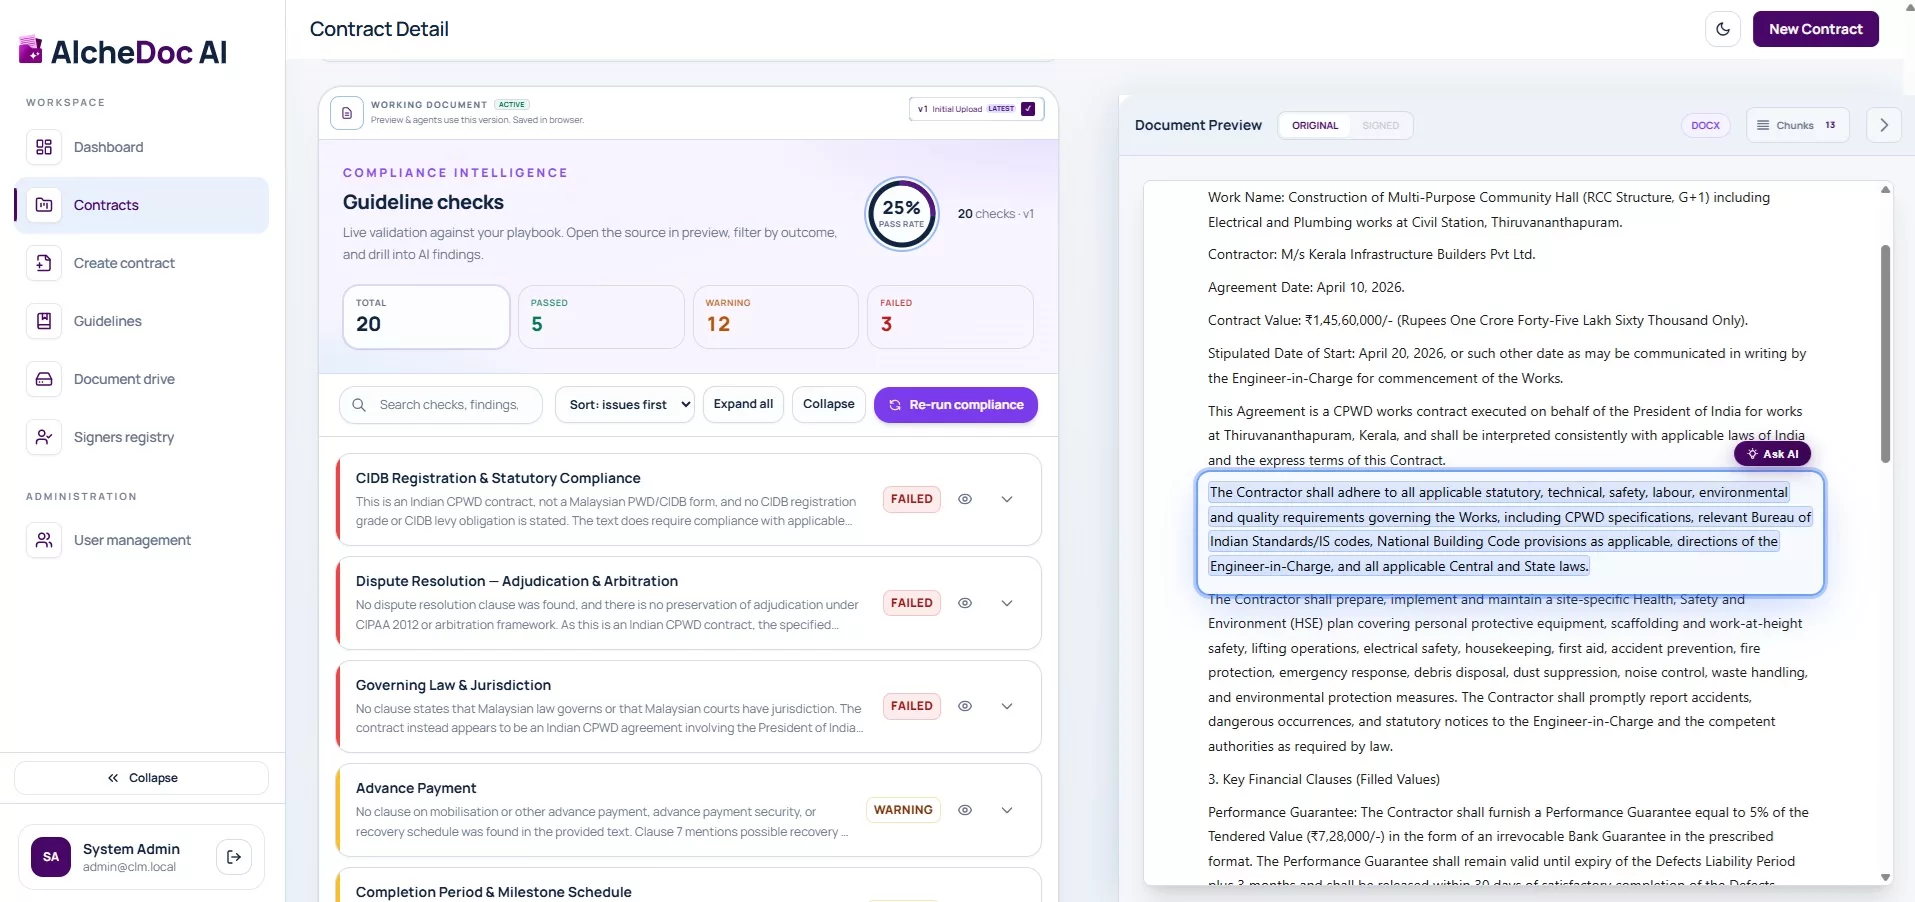Viewport: 1915px width, 902px height.
Task: Click the Ask AI sparkle button
Action: [1772, 454]
